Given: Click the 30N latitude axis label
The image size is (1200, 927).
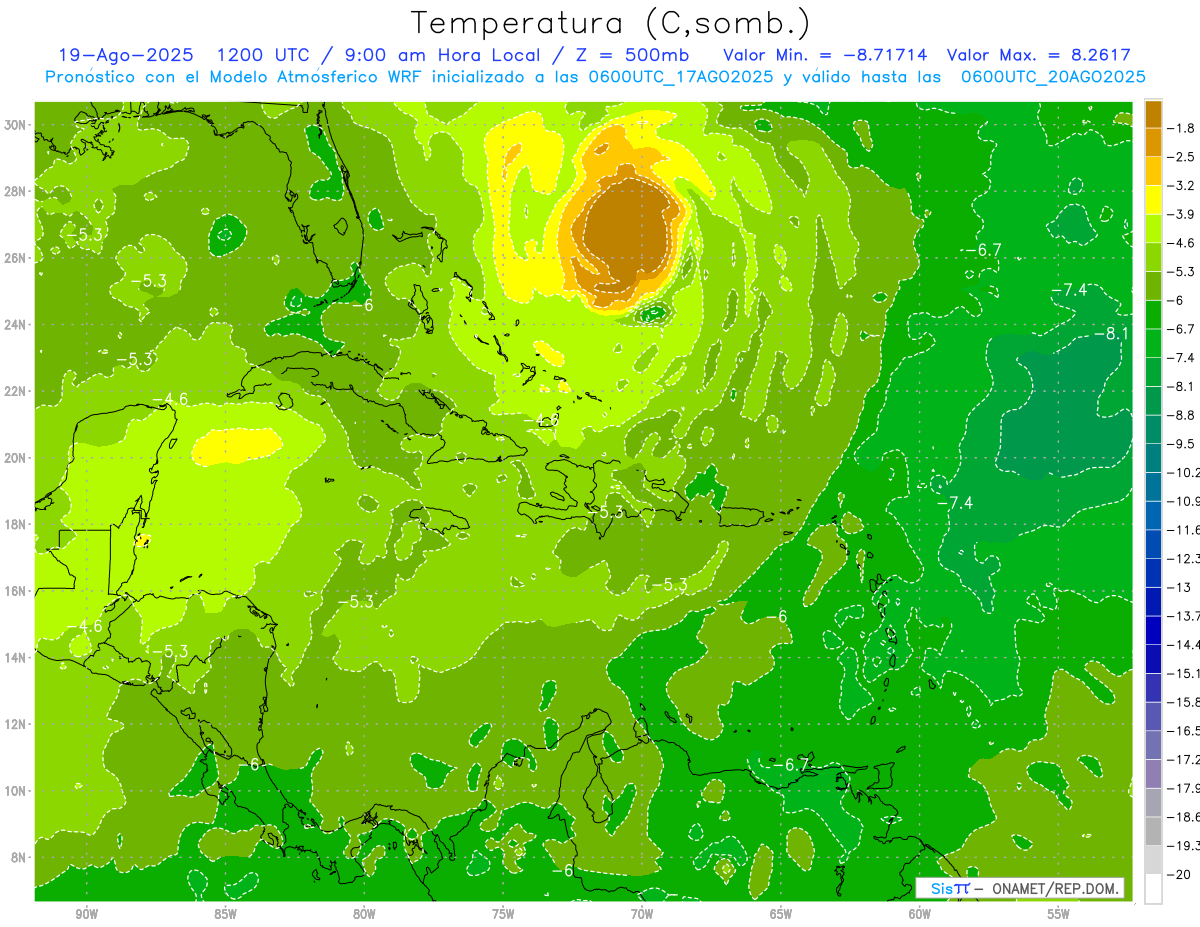Looking at the screenshot, I should (x=16, y=125).
